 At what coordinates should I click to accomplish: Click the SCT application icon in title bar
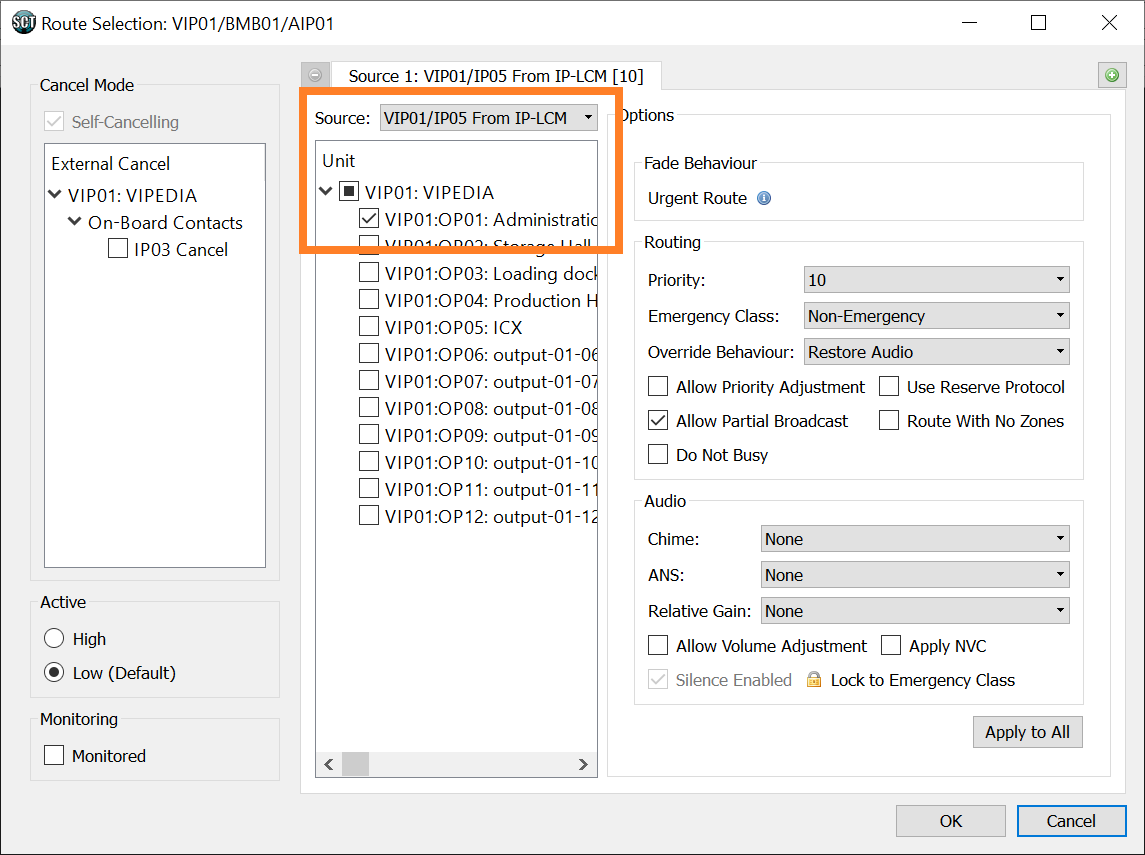pos(23,22)
